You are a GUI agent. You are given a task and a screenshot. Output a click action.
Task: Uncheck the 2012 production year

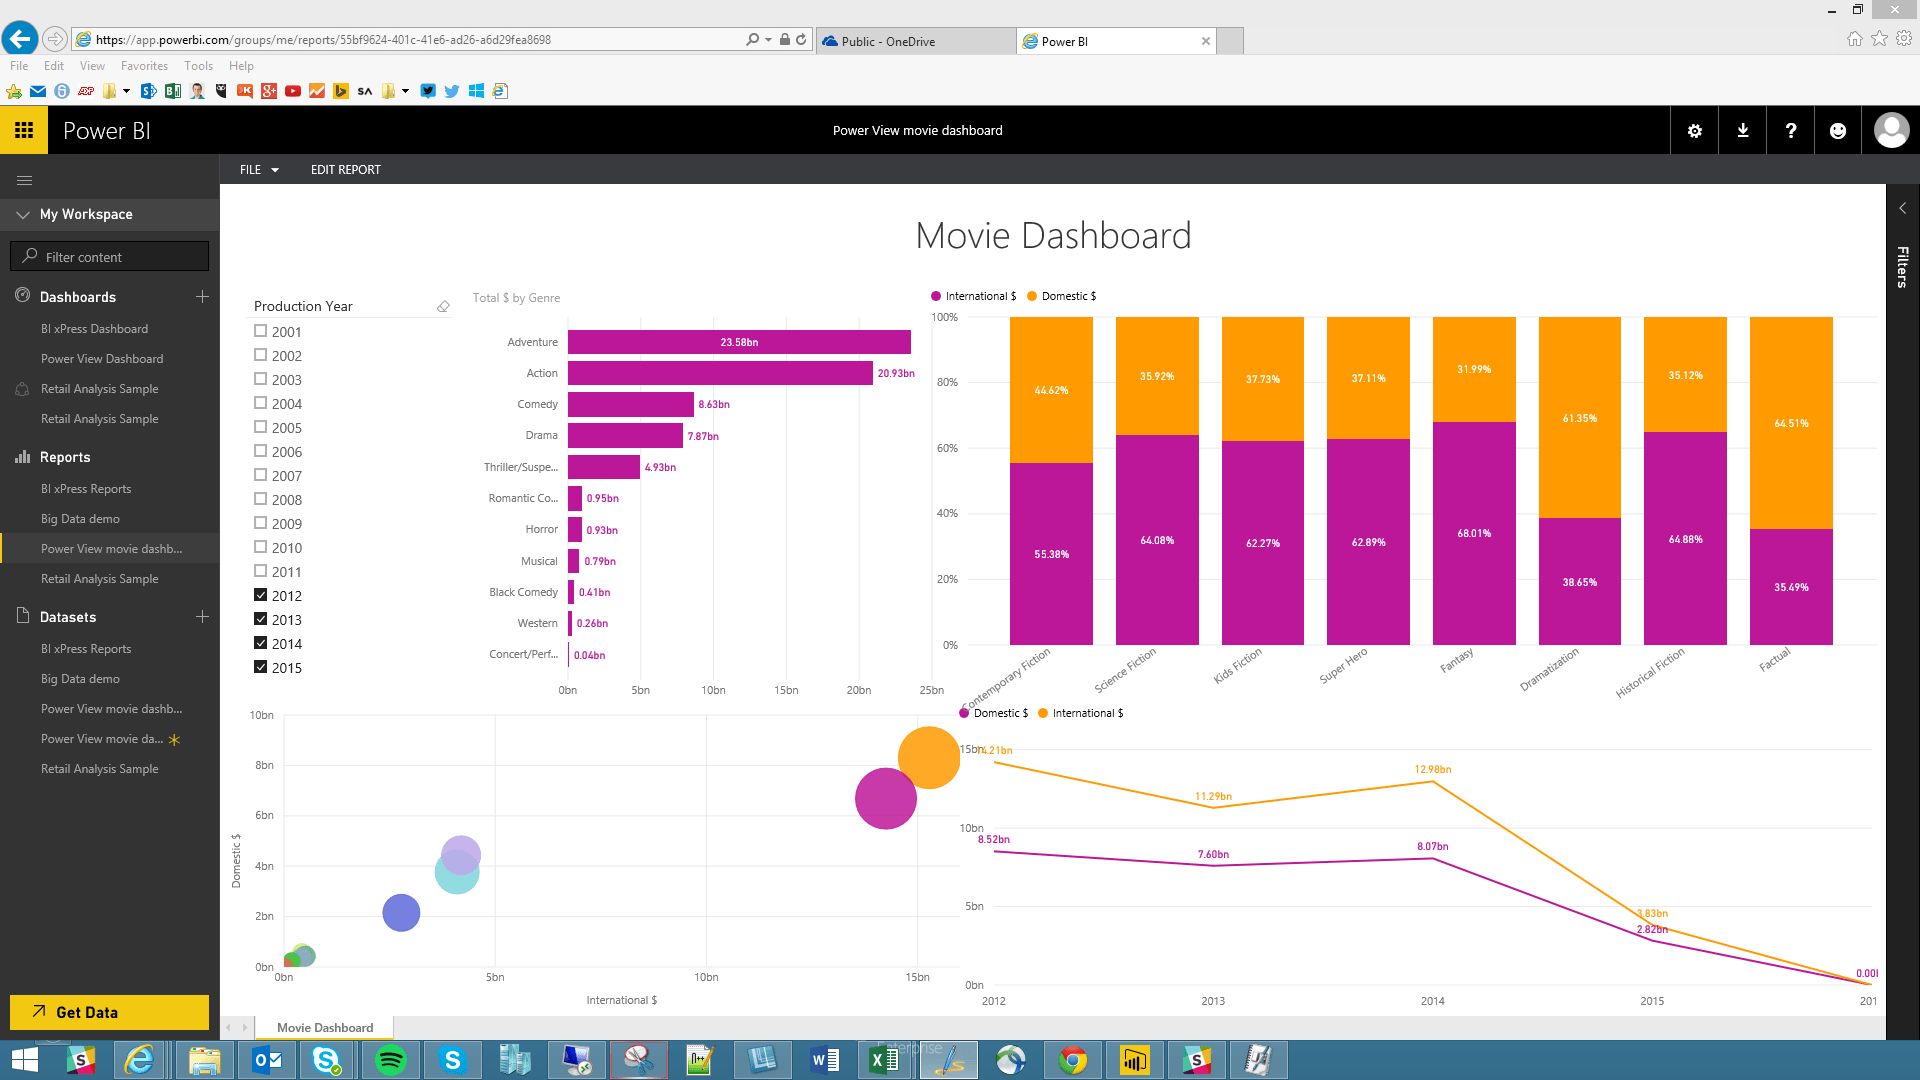point(261,595)
